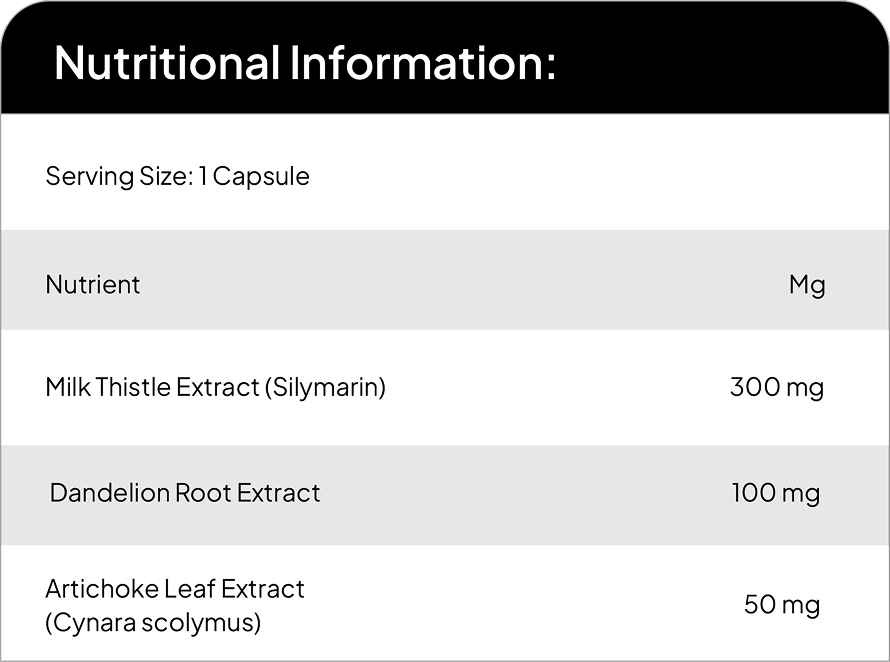
Task: Click the "Serving Size:" label text
Action: (x=118, y=177)
